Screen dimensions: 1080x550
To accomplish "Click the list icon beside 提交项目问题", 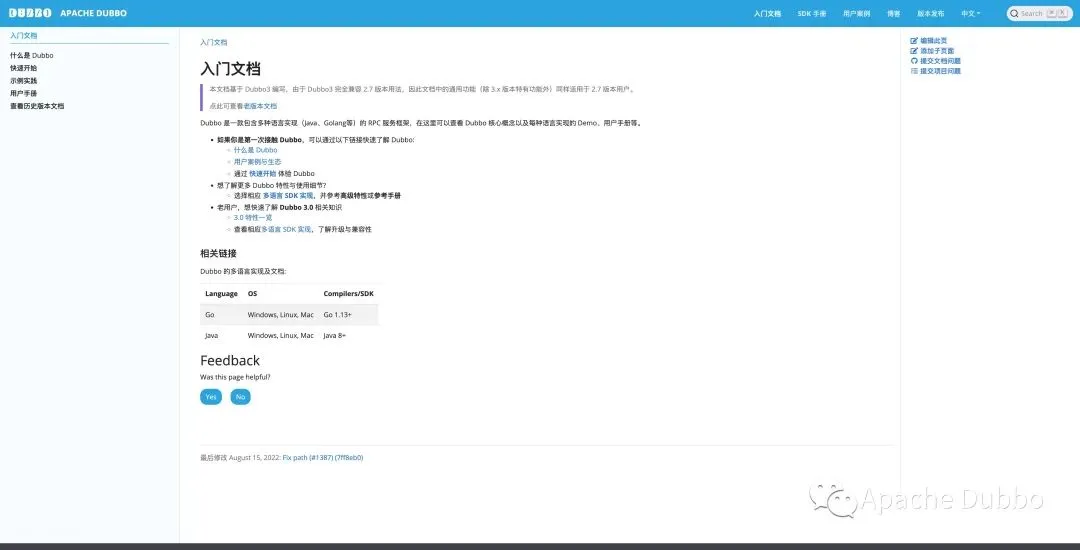I will [914, 71].
